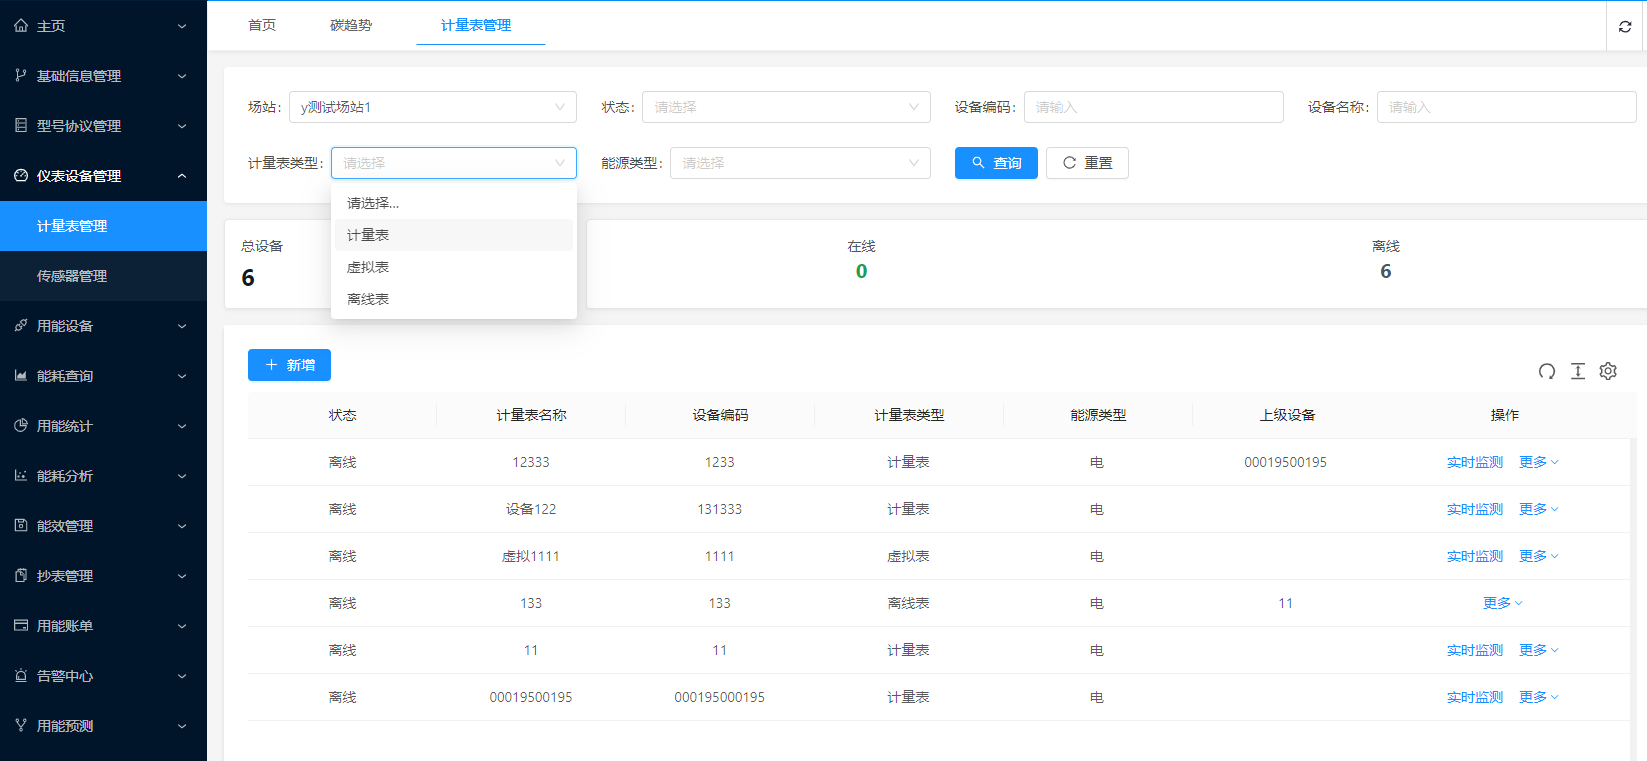Switch to the 碳趋势 tab
The width and height of the screenshot is (1647, 761).
(351, 25)
